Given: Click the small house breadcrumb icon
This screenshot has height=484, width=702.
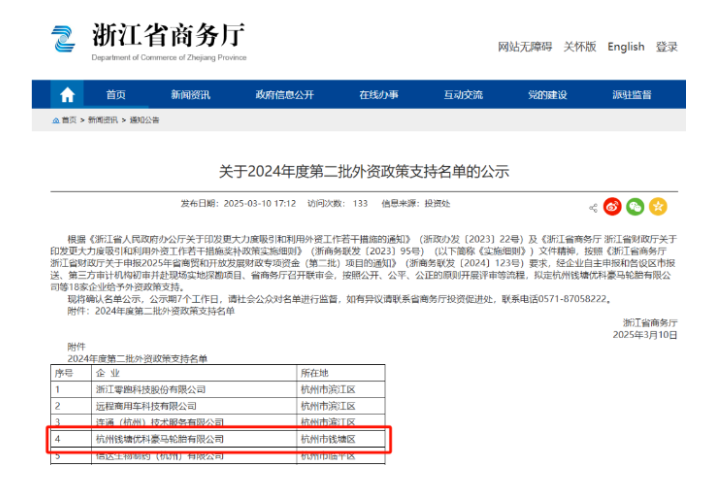Looking at the screenshot, I should coord(56,120).
